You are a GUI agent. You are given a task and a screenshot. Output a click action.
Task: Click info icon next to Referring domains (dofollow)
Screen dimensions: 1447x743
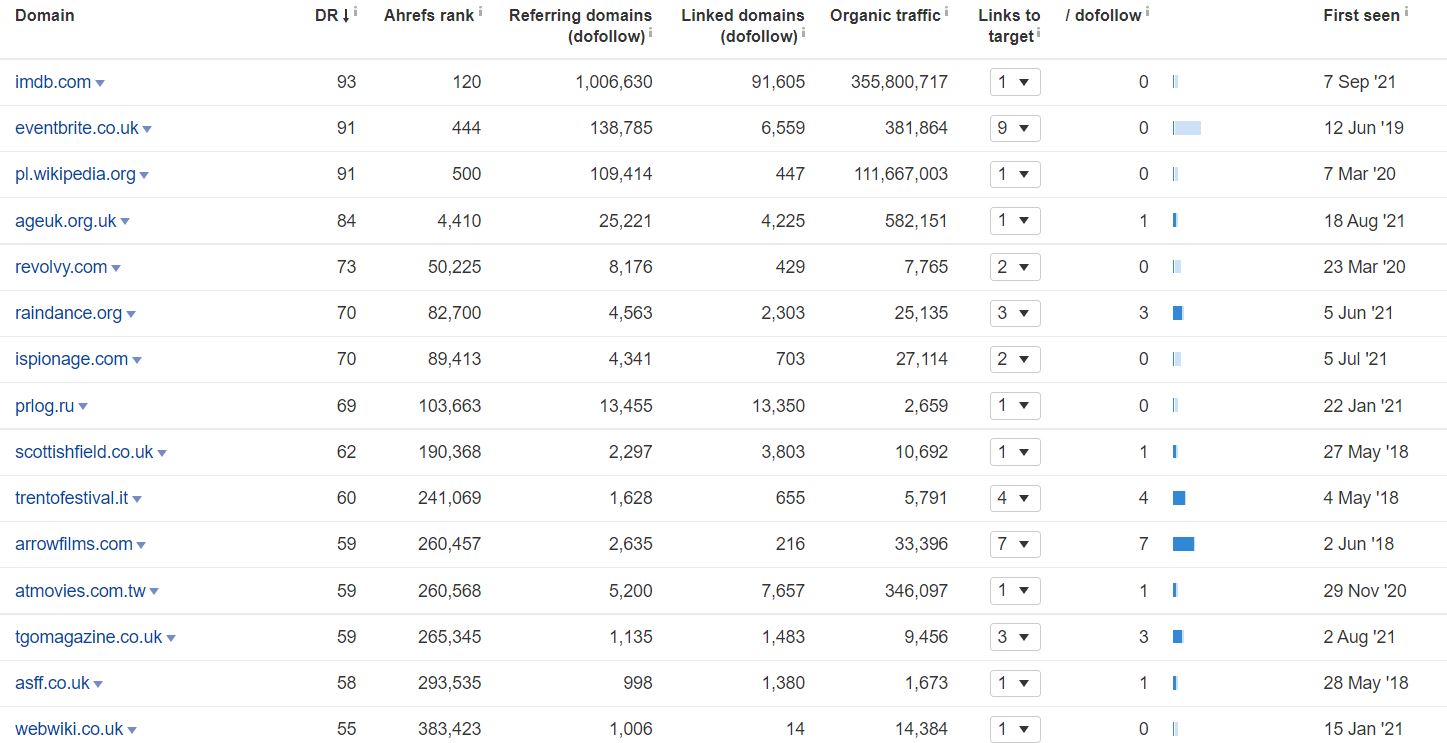click(x=651, y=32)
